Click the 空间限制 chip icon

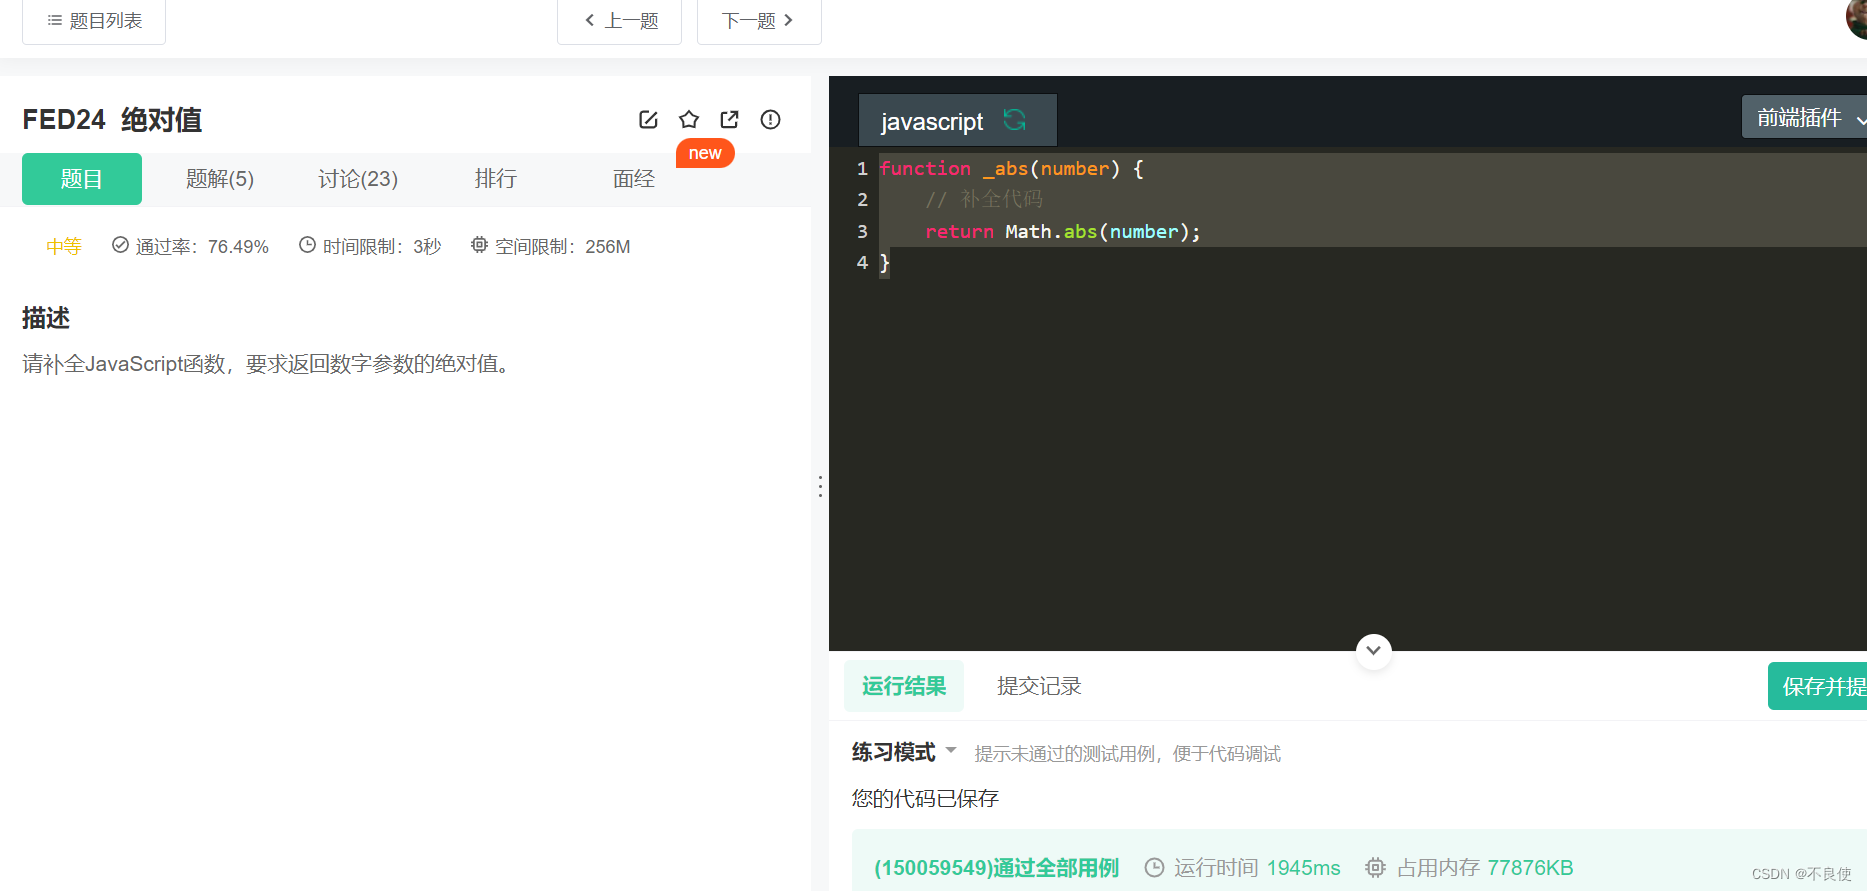(x=479, y=245)
